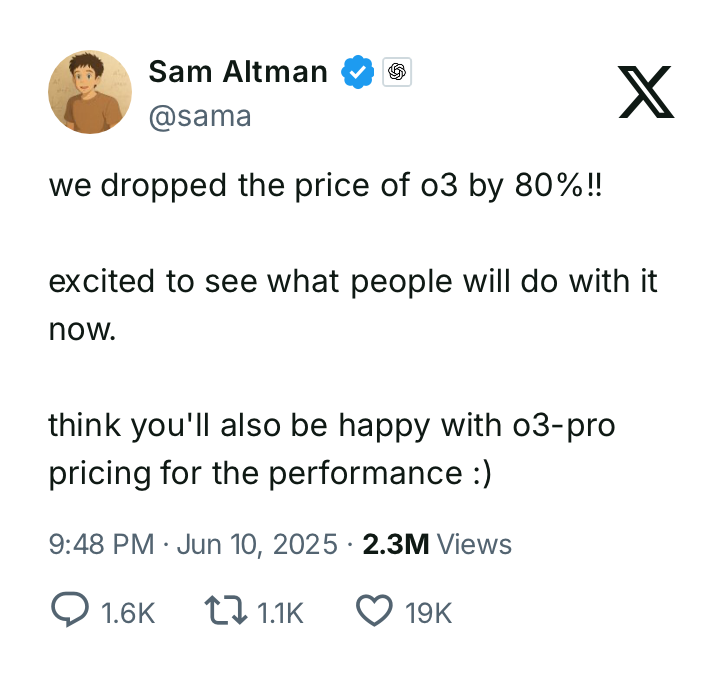Click the 9:48 PM timestamp

(x=101, y=544)
